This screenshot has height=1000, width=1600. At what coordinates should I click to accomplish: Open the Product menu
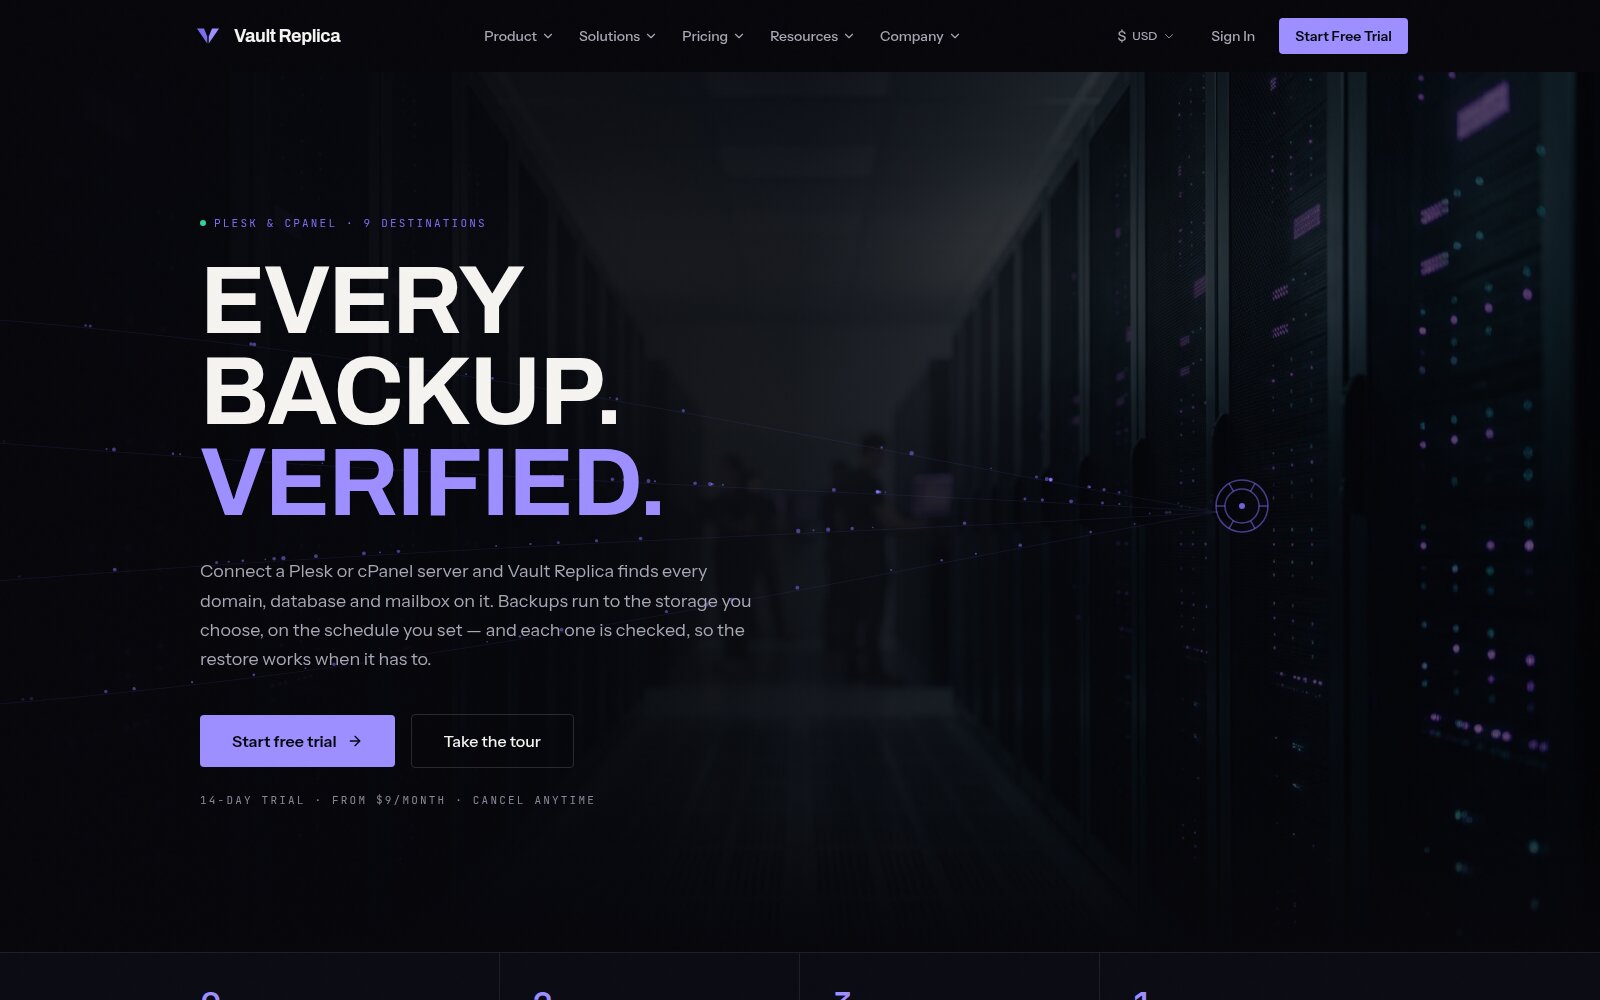(x=518, y=36)
